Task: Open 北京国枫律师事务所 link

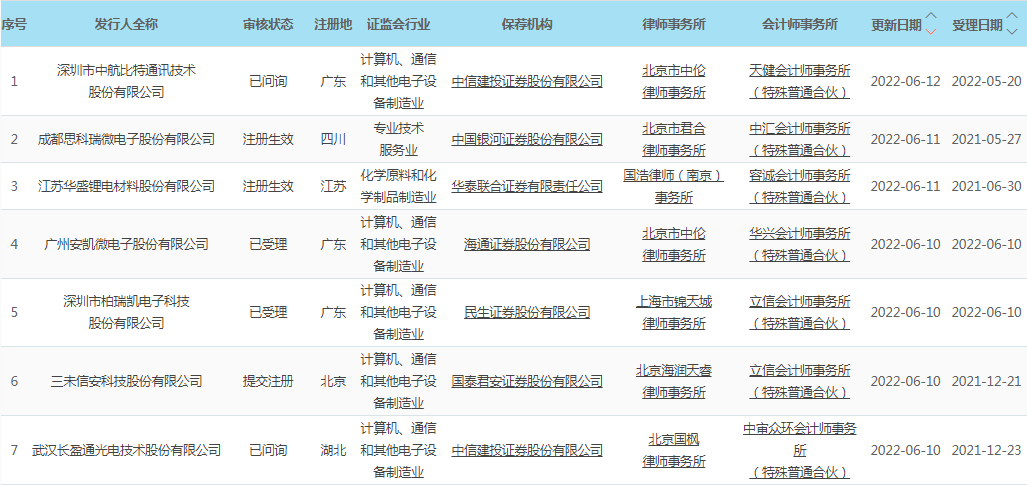Action: click(x=673, y=449)
